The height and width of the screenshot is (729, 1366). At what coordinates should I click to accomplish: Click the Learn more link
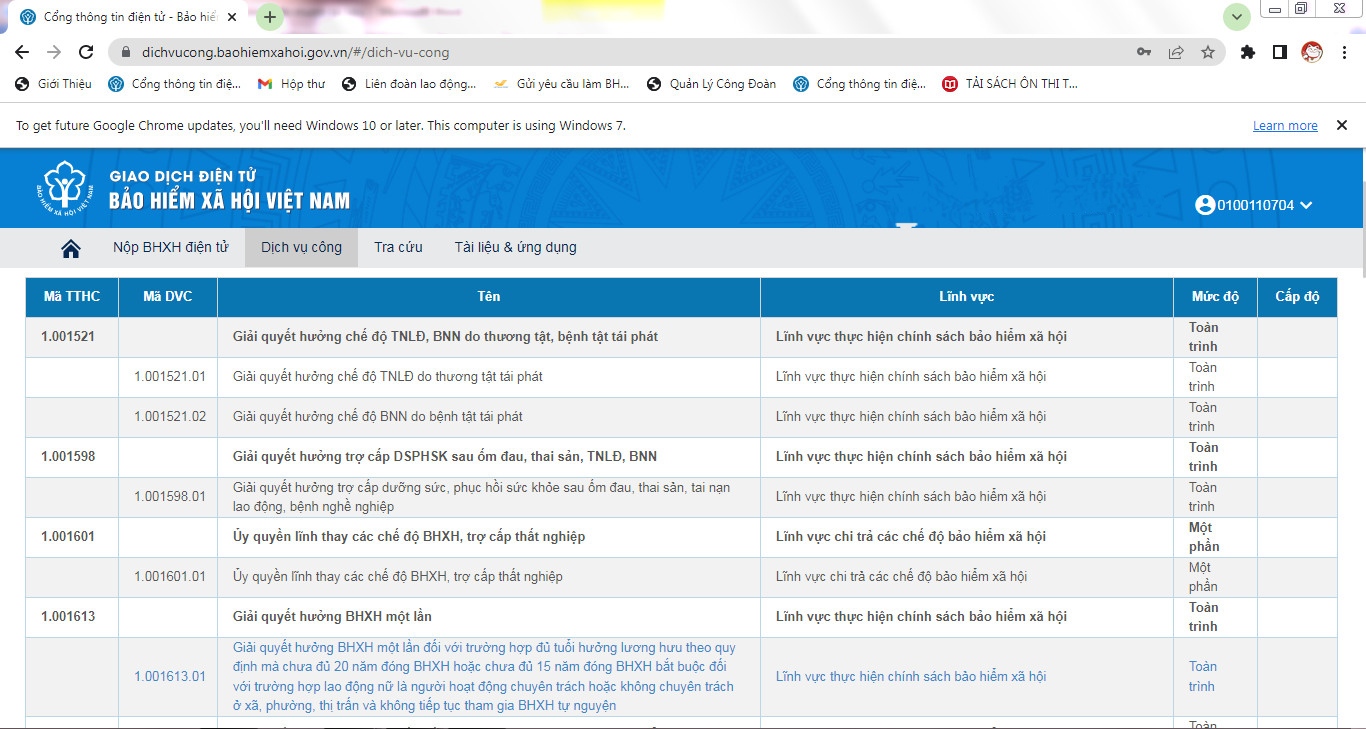tap(1285, 126)
